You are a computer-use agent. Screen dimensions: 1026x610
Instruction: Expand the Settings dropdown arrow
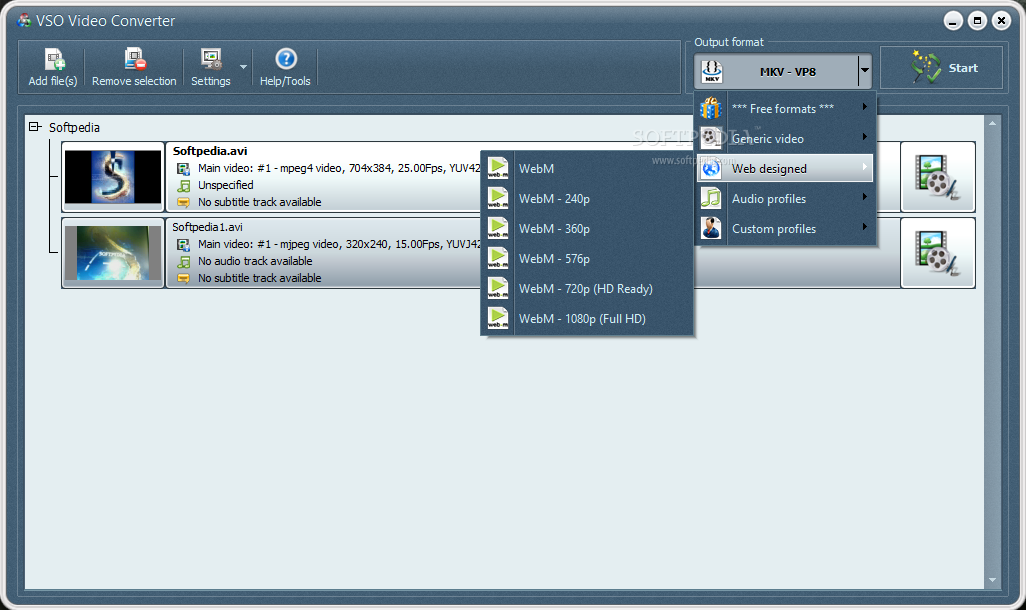[243, 67]
